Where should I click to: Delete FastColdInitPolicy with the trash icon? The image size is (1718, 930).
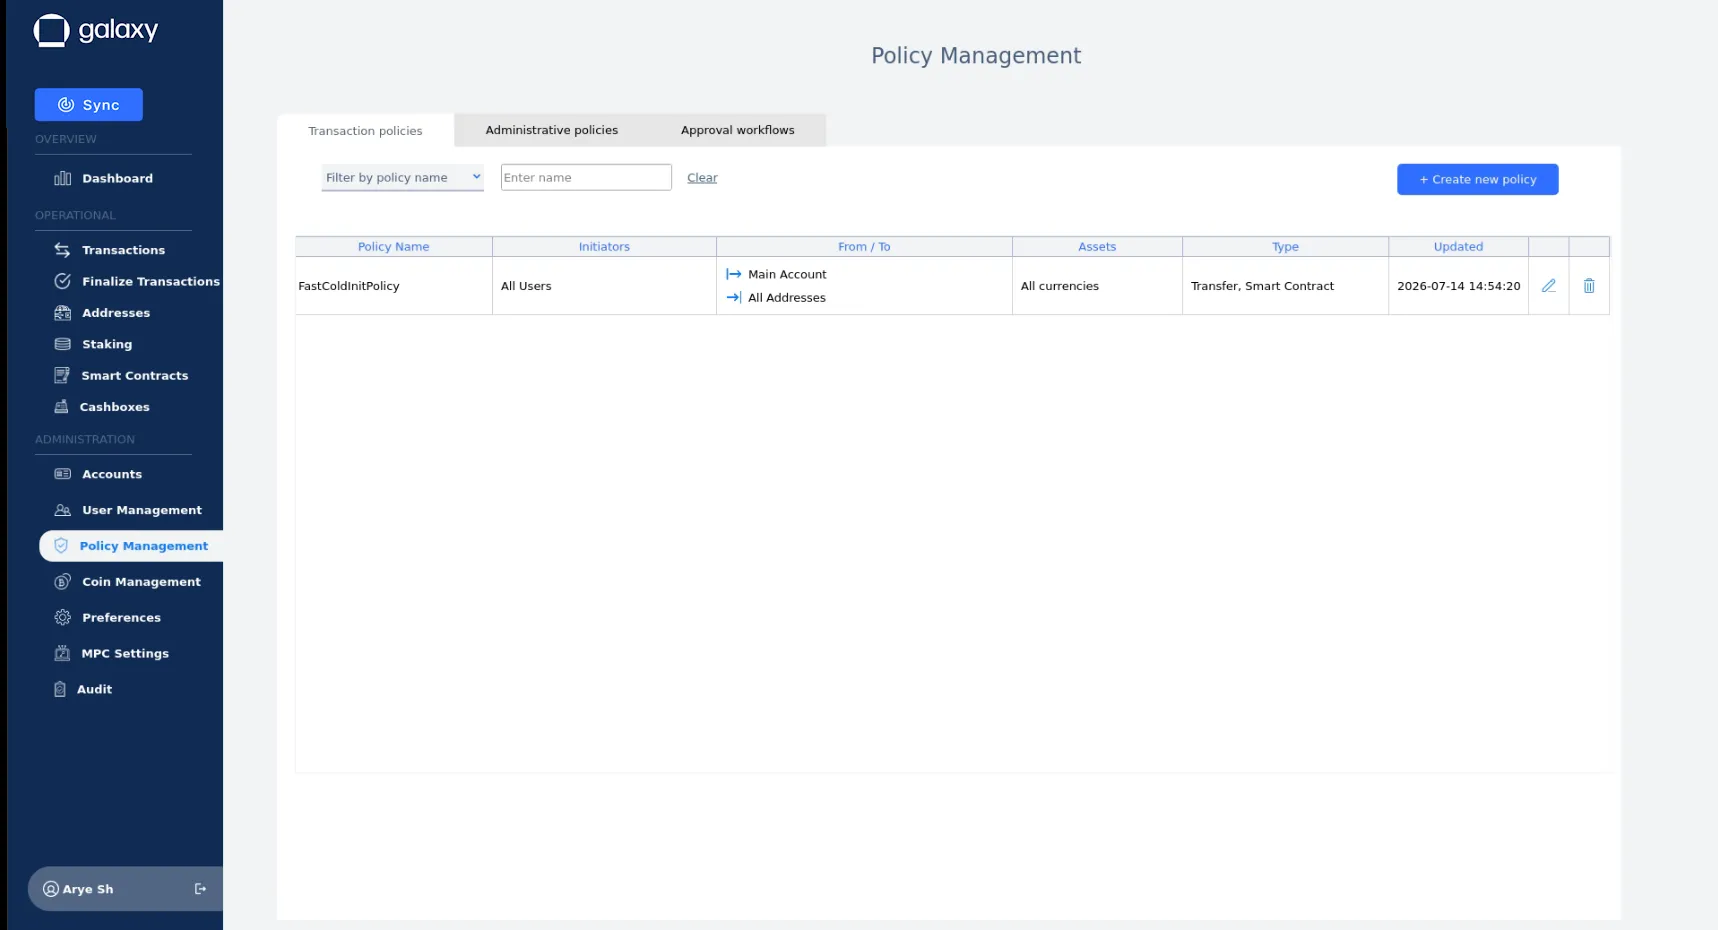(1589, 286)
